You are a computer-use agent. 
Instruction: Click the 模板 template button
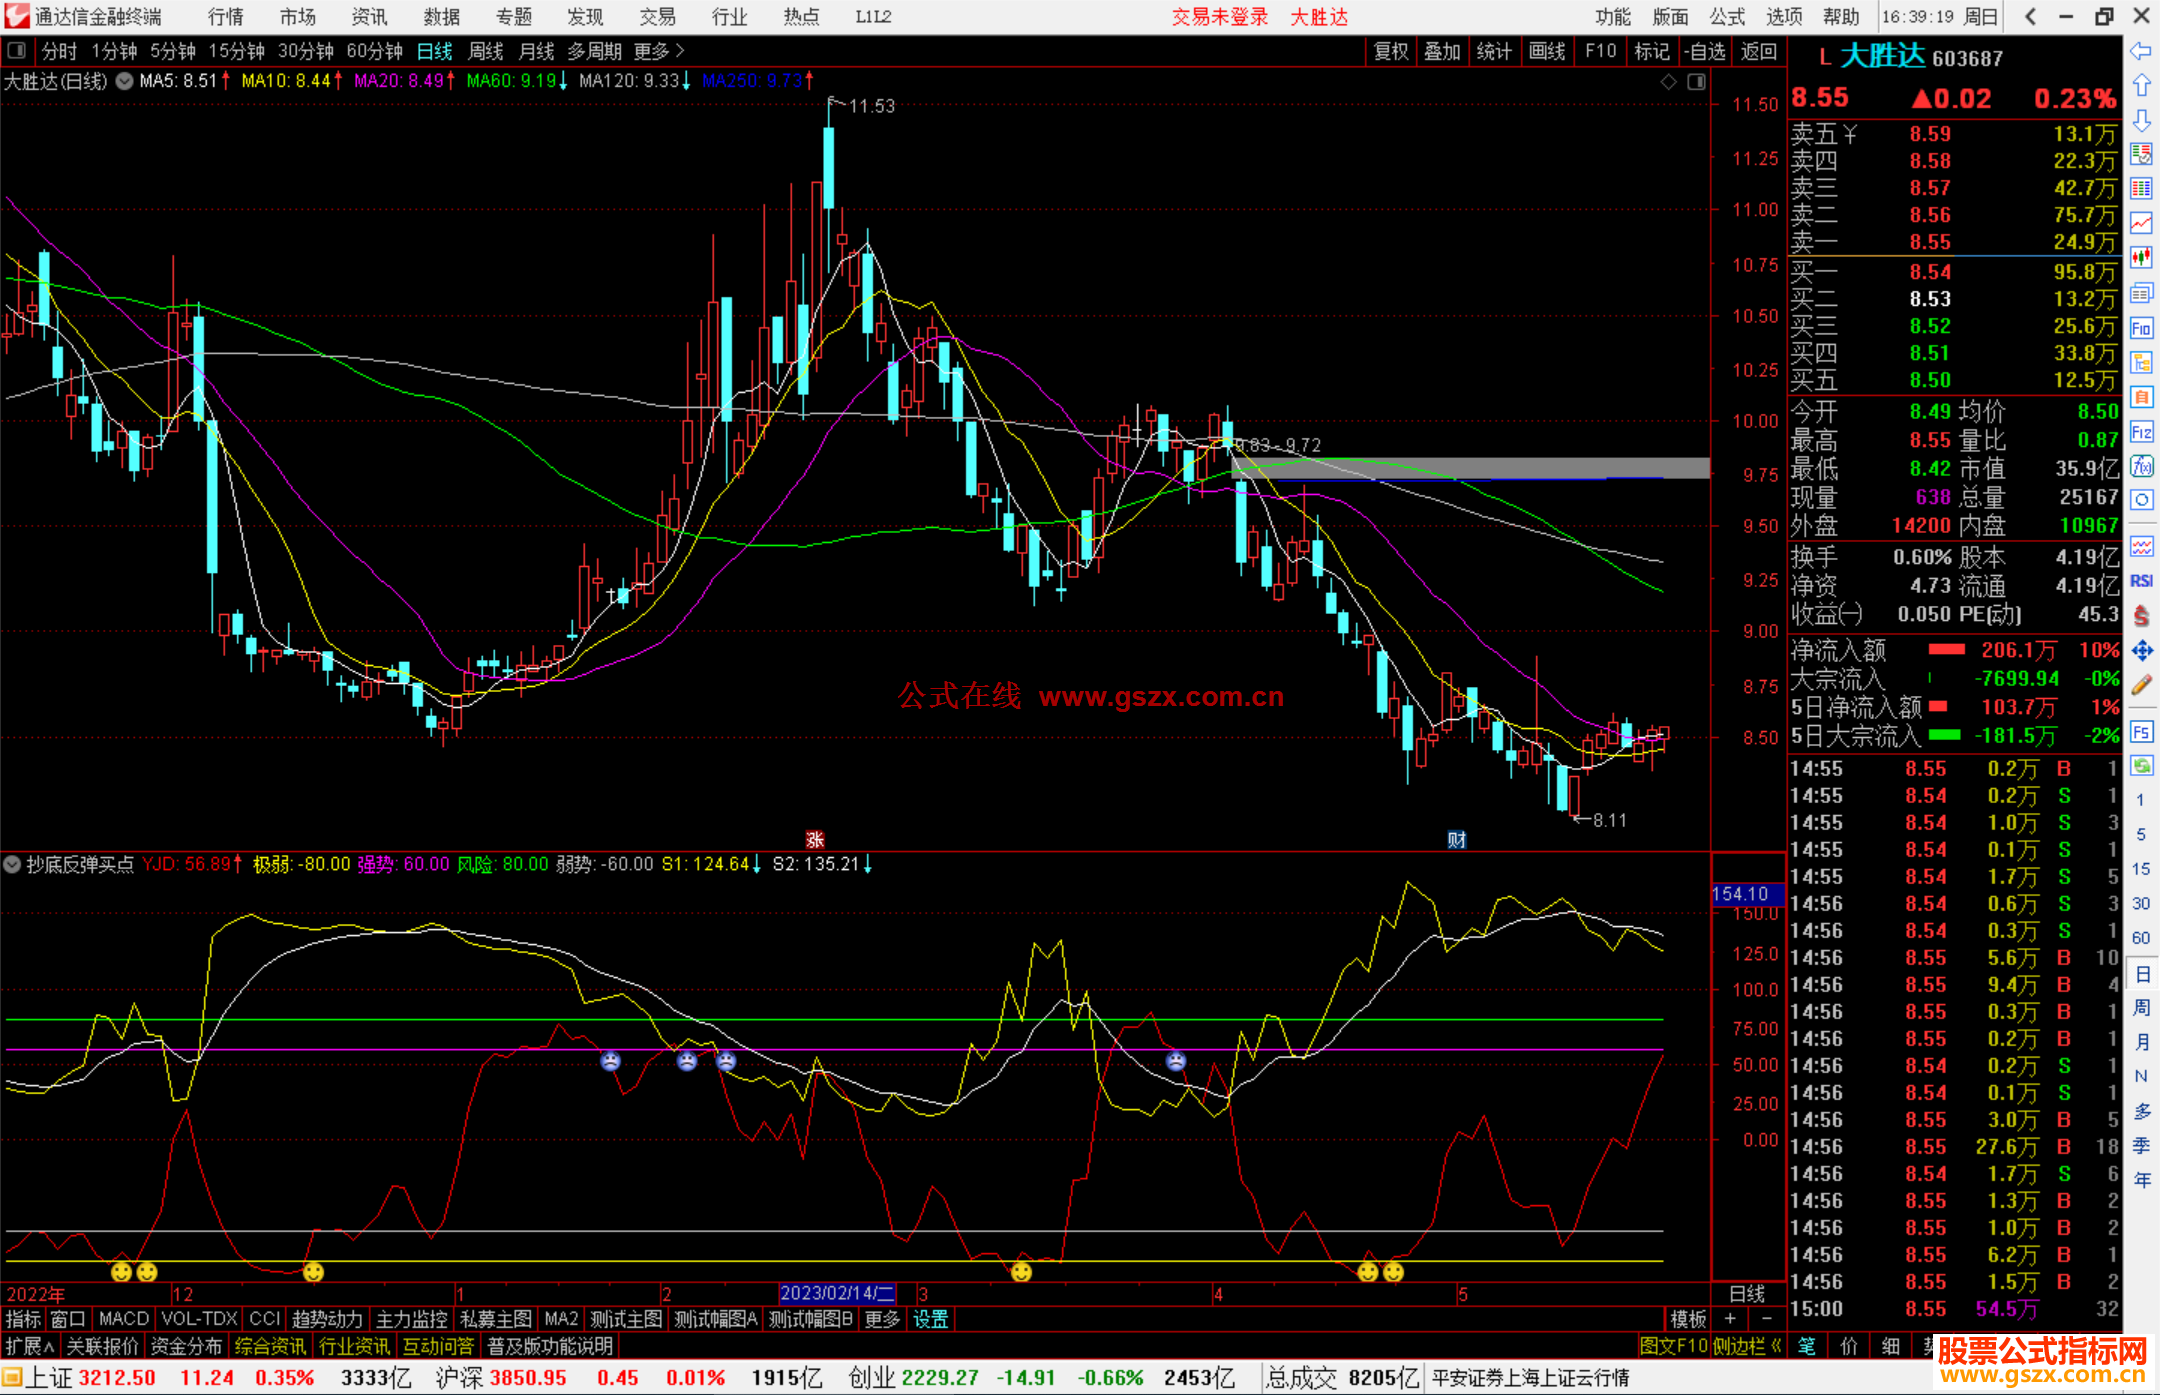pos(1688,1319)
